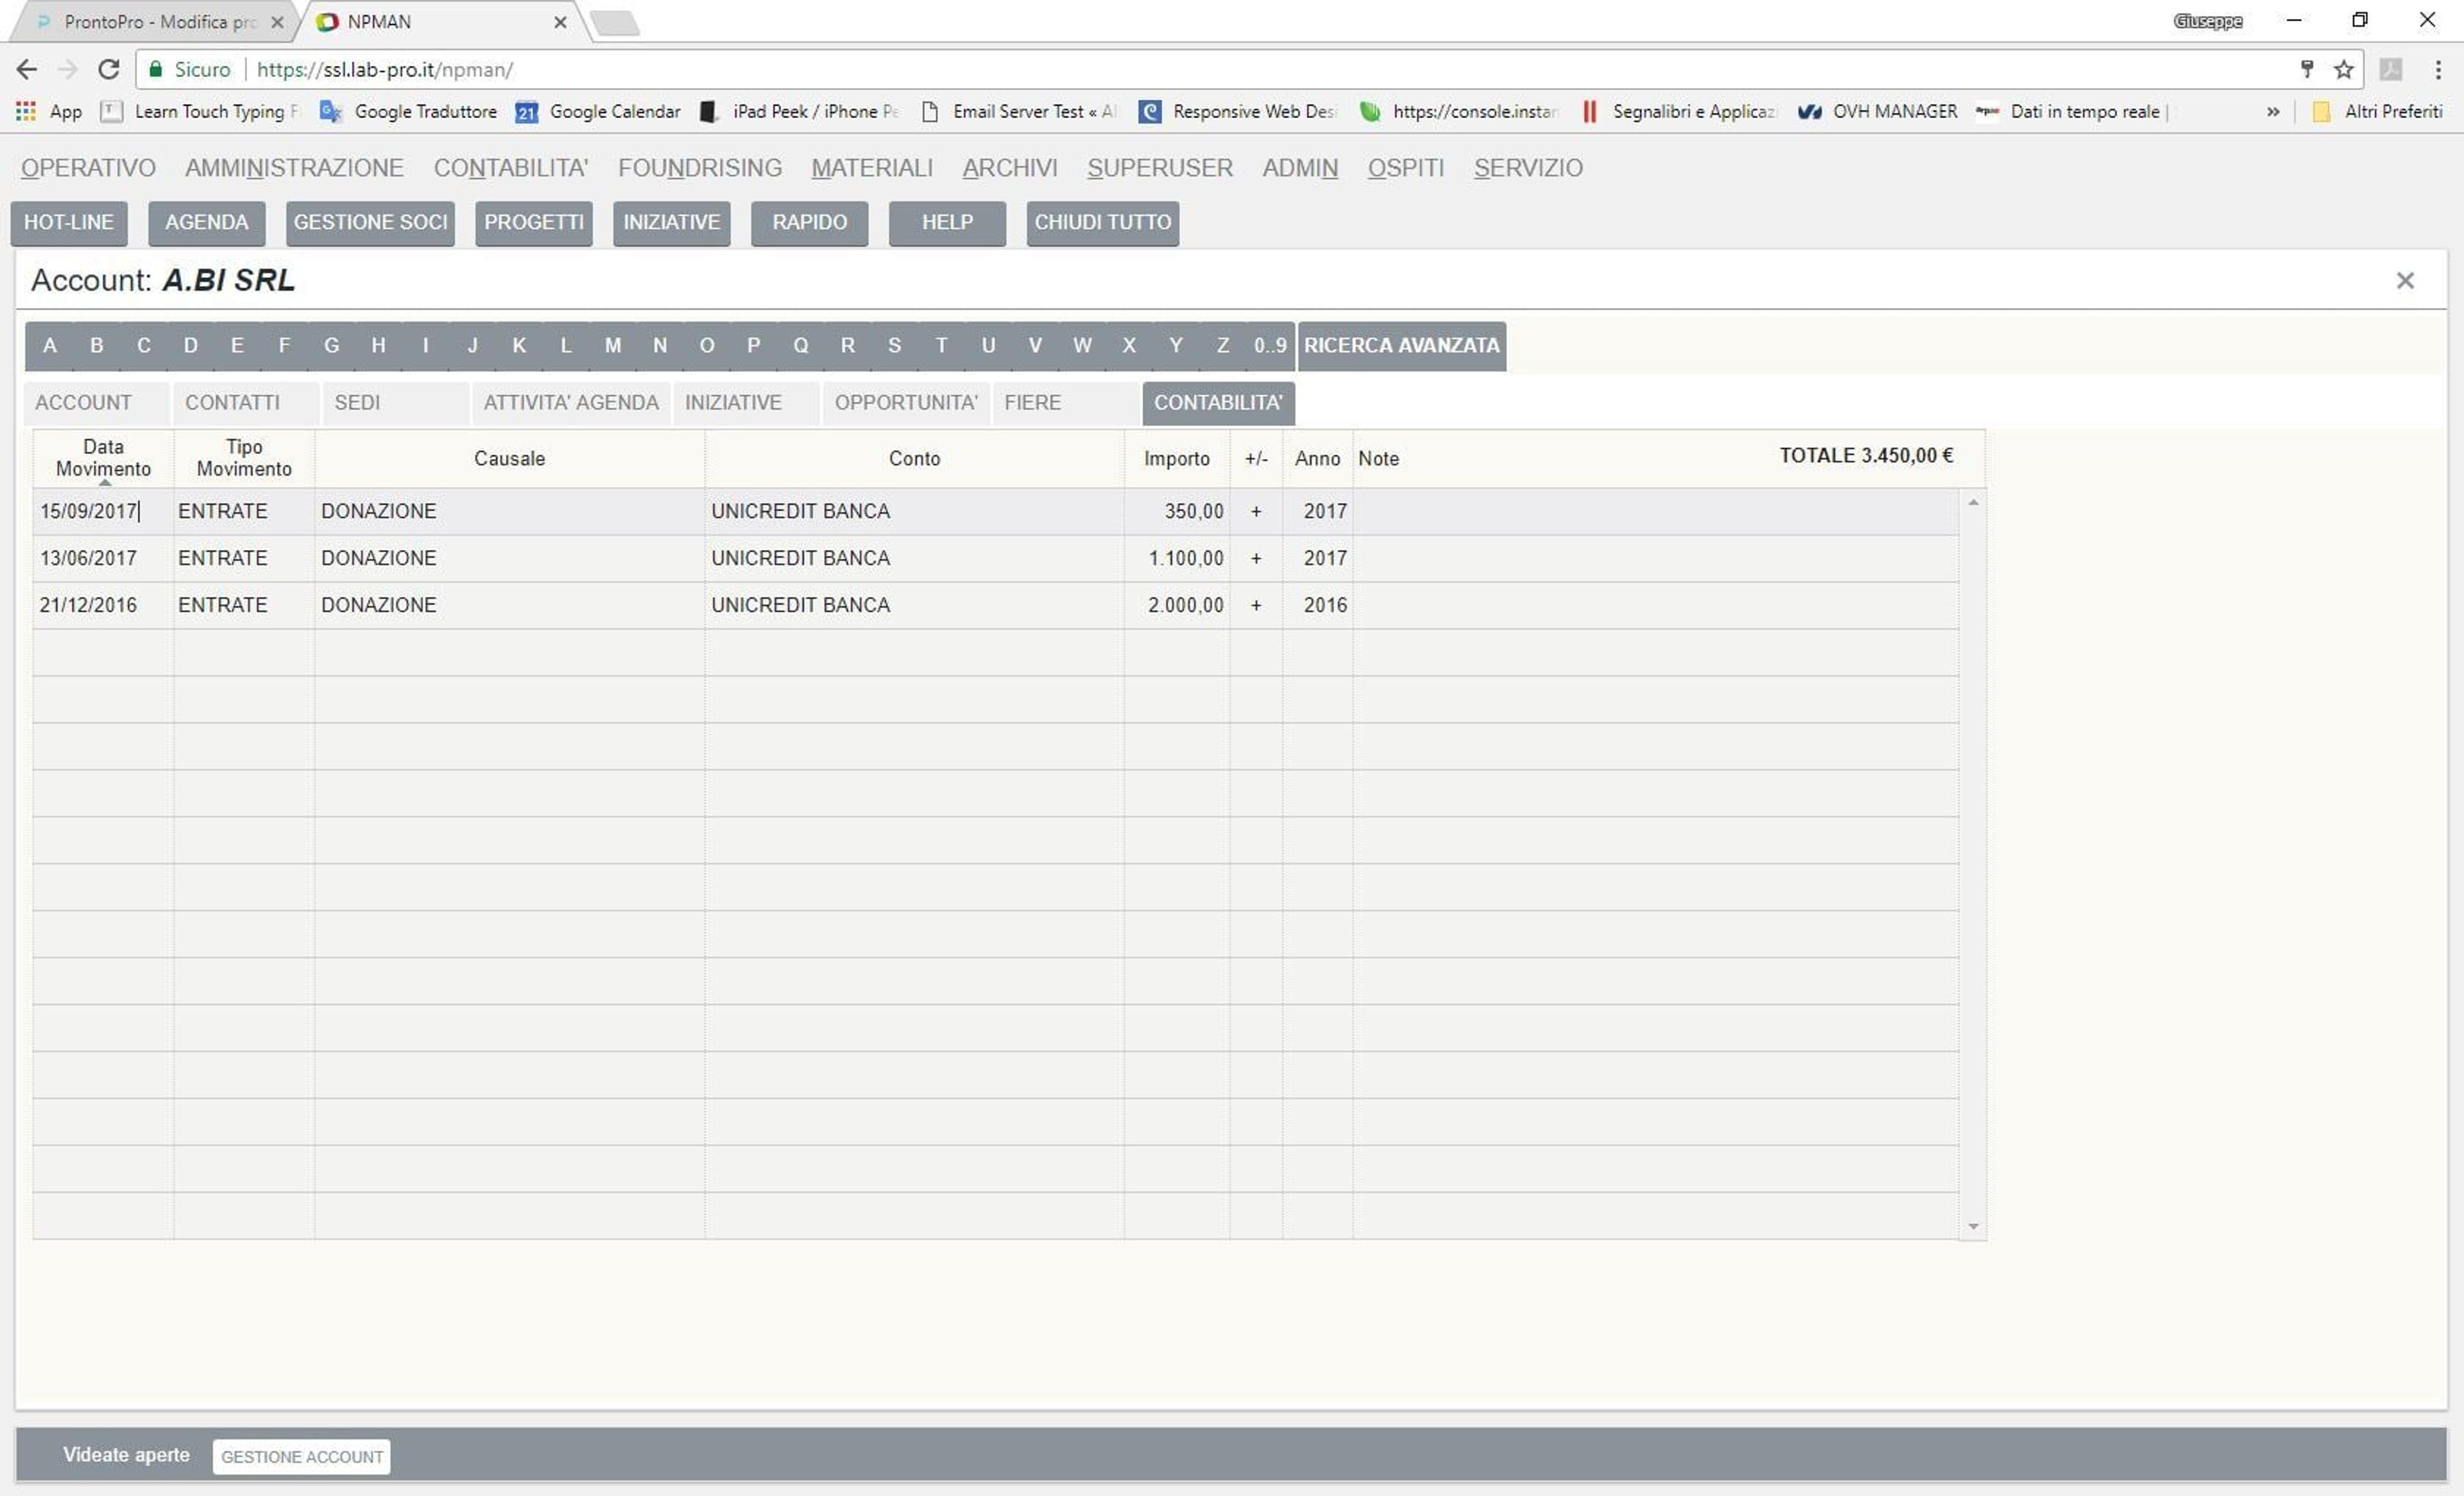Open the MATERIALI menu
This screenshot has width=2464, height=1496.
click(x=872, y=168)
